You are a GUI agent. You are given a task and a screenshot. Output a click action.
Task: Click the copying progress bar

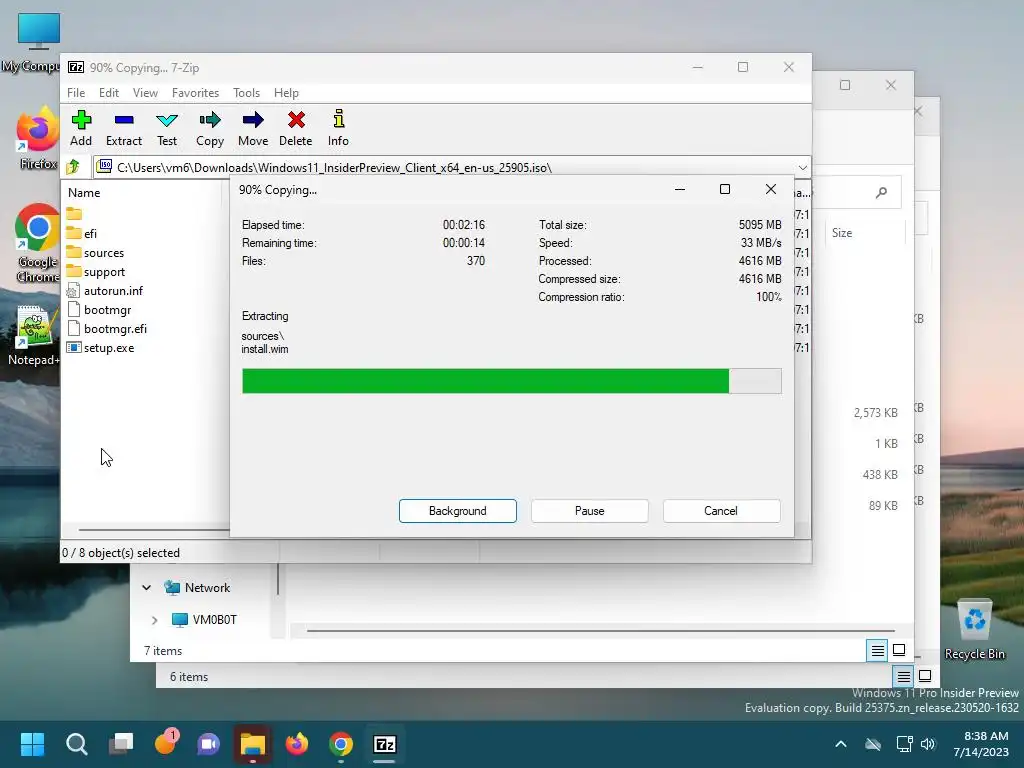point(511,381)
